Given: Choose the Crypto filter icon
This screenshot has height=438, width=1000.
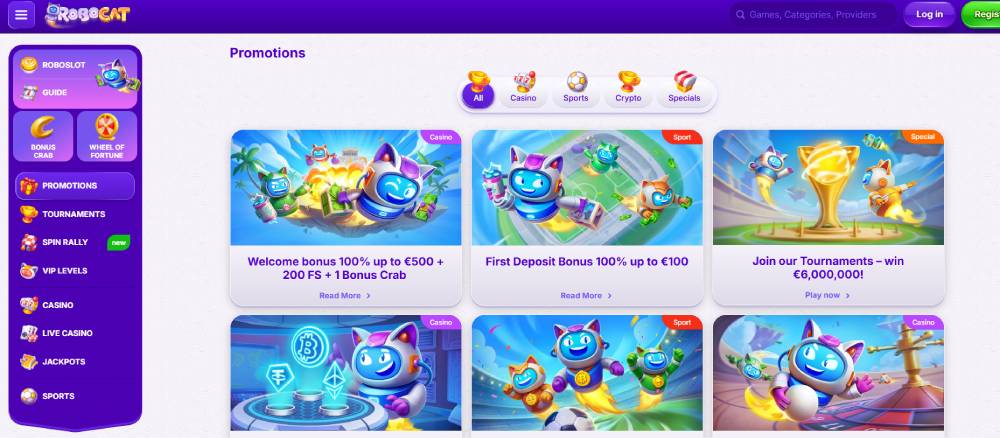Looking at the screenshot, I should [628, 89].
